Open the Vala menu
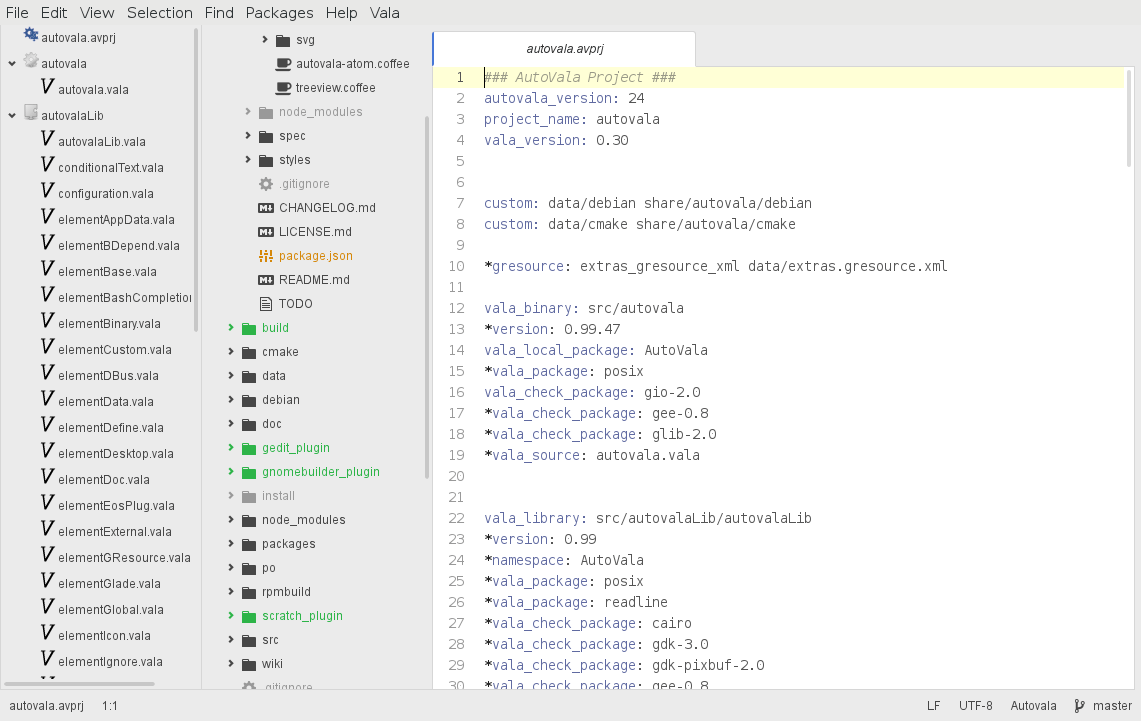The height and width of the screenshot is (721, 1141). [x=384, y=13]
